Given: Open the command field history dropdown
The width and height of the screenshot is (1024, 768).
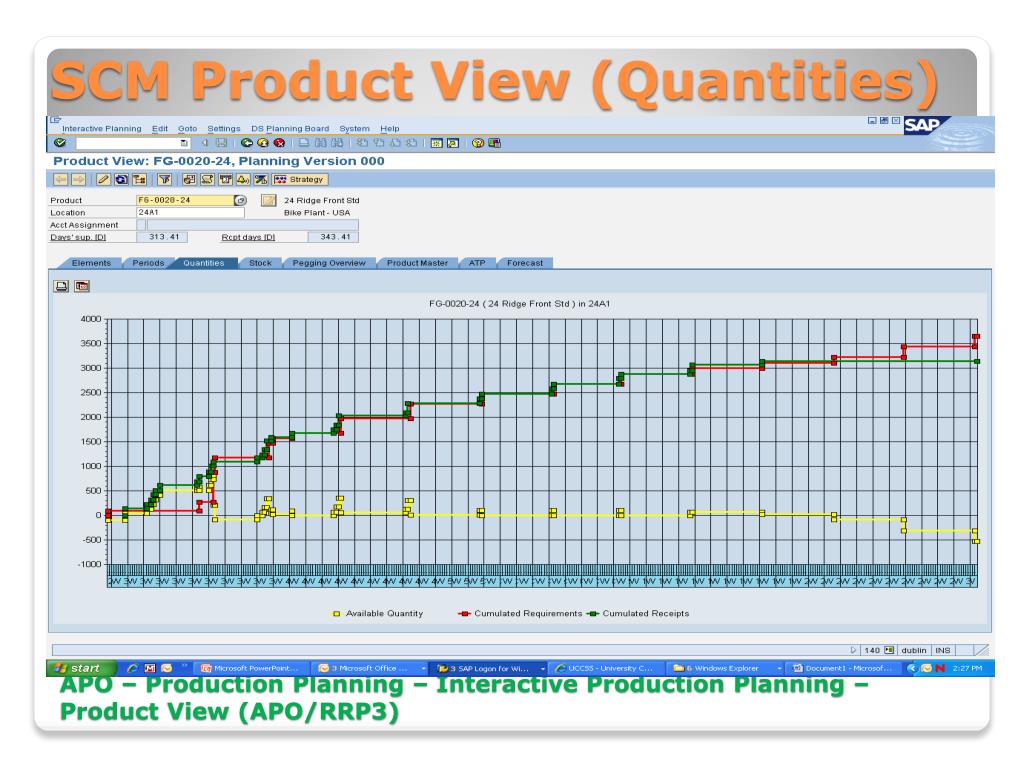Looking at the screenshot, I should [x=184, y=143].
